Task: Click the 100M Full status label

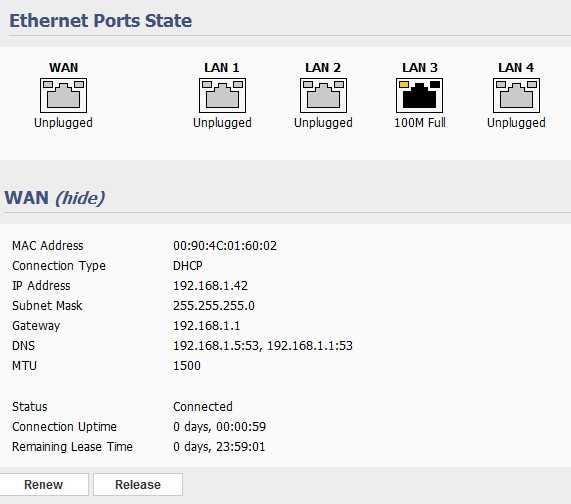Action: click(x=420, y=123)
